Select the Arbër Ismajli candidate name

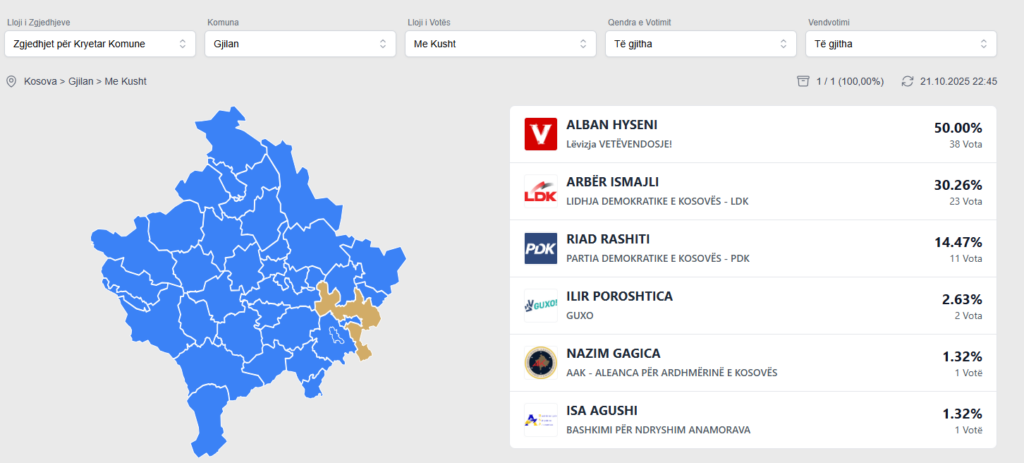(x=612, y=183)
